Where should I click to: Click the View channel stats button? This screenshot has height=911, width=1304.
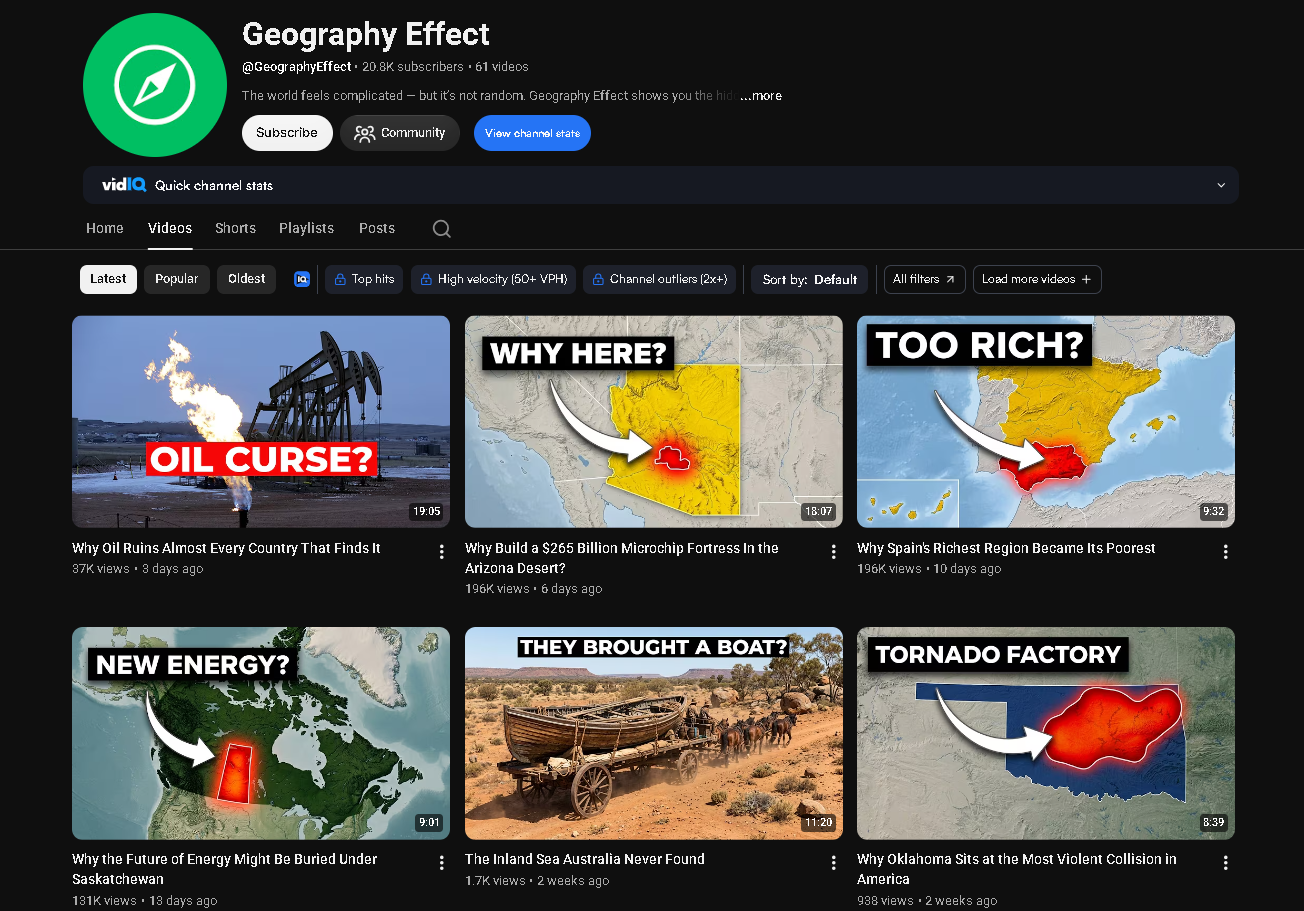pyautogui.click(x=532, y=133)
